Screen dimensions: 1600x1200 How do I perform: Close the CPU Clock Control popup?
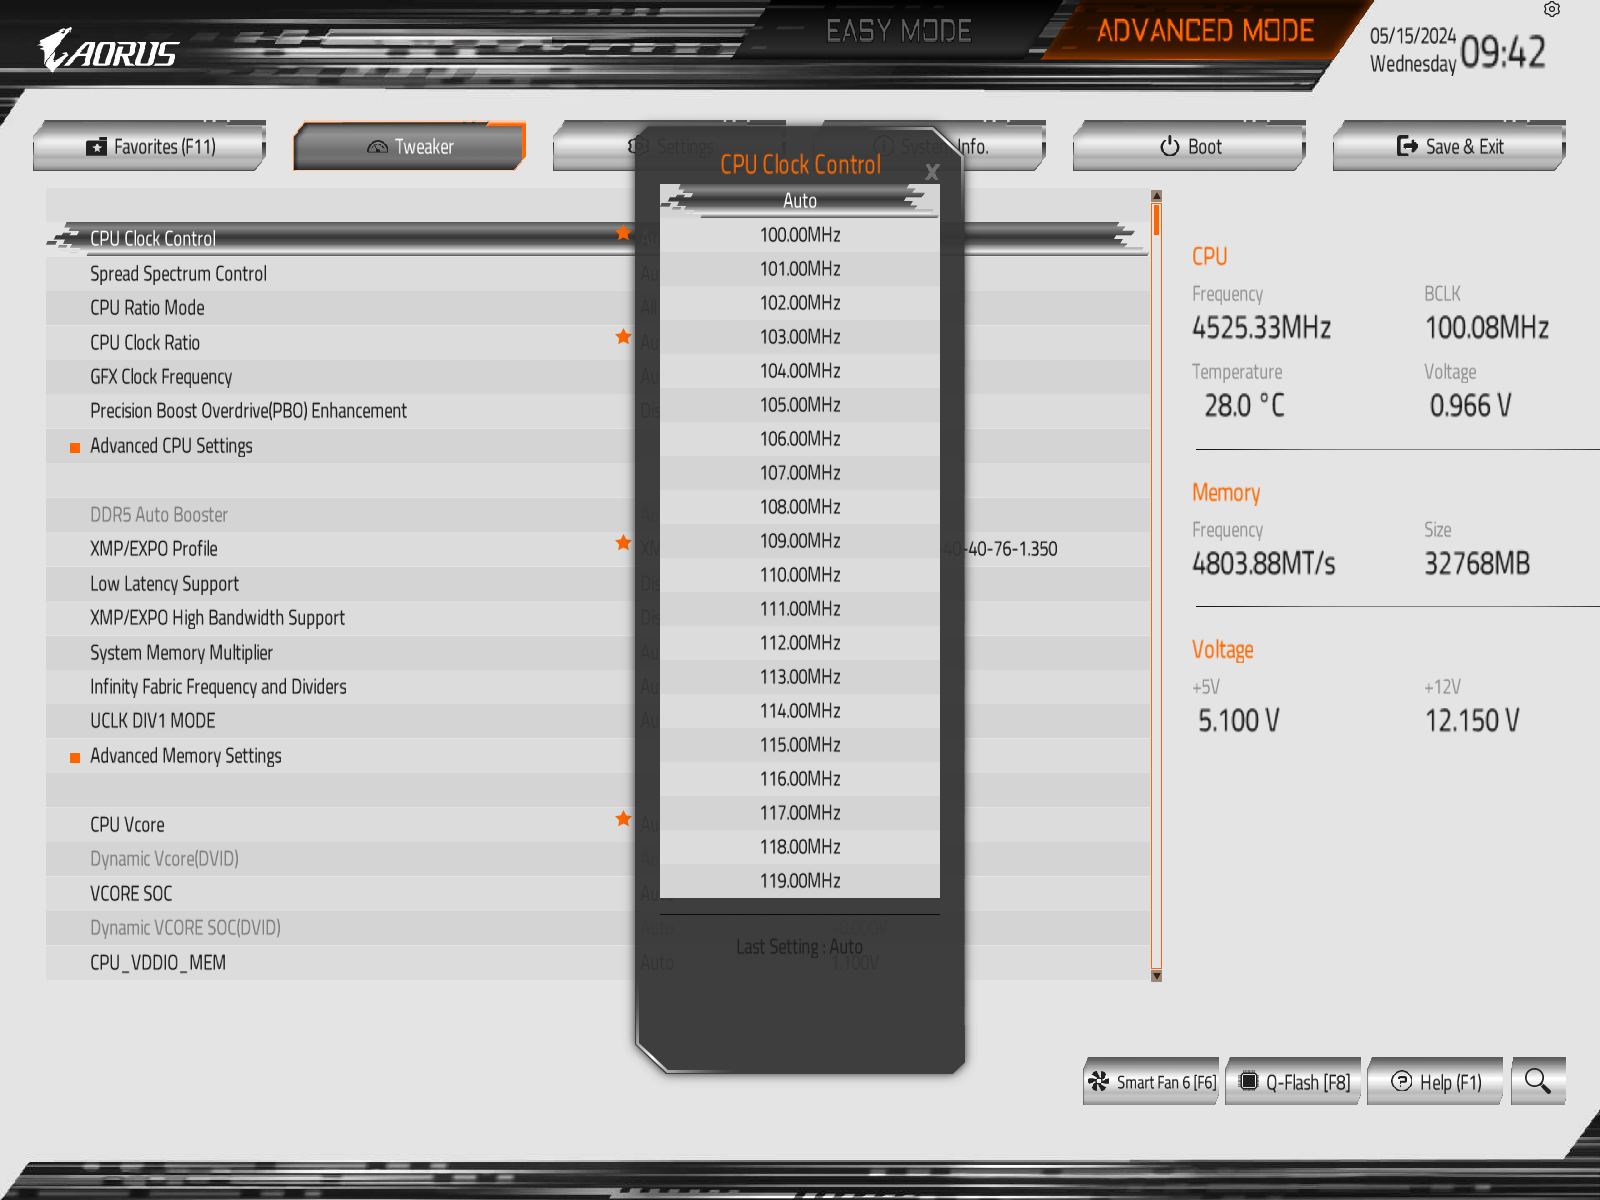(x=932, y=172)
